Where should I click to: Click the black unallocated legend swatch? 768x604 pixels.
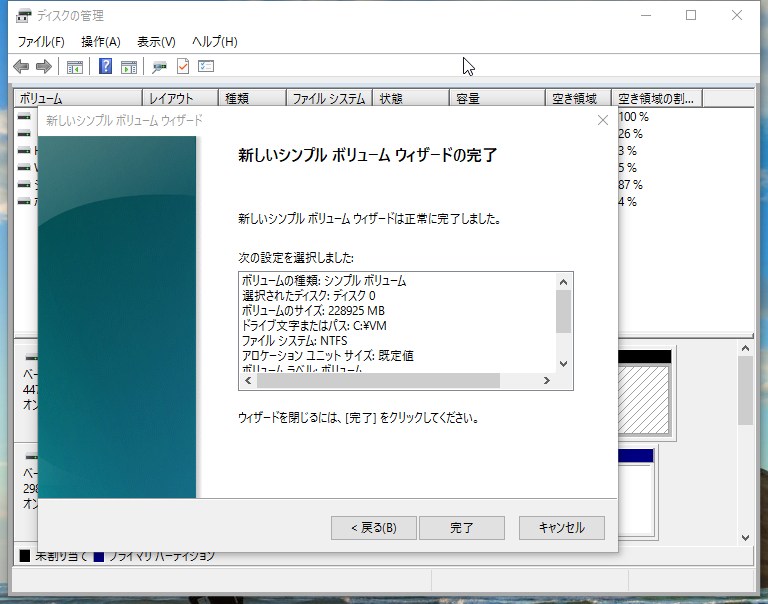click(25, 556)
